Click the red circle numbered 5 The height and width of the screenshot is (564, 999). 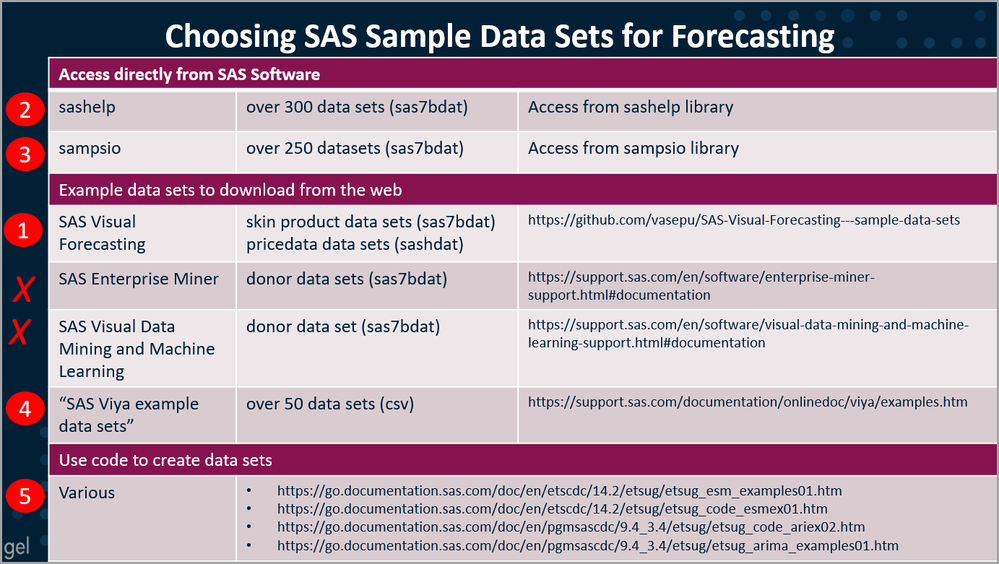[22, 494]
